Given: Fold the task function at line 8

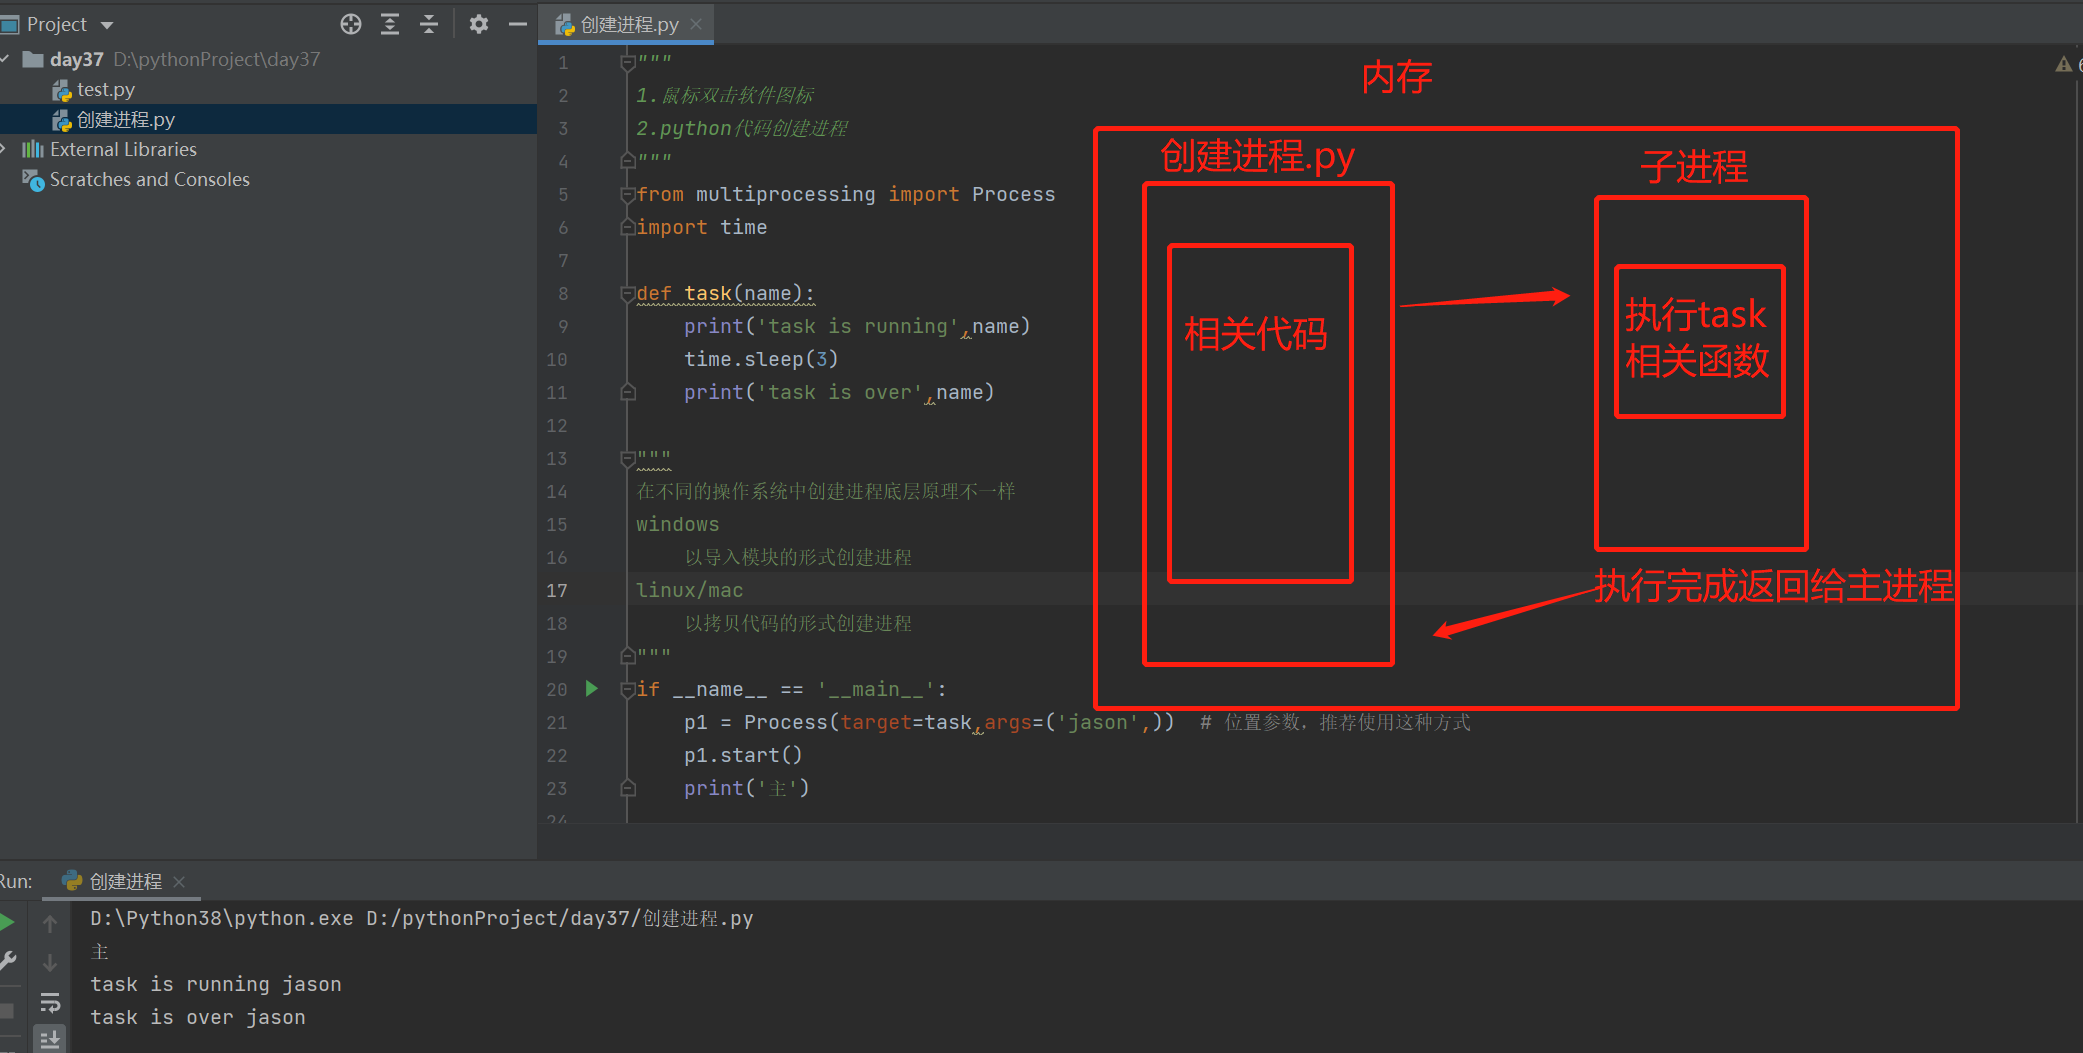Looking at the screenshot, I should pyautogui.click(x=628, y=293).
